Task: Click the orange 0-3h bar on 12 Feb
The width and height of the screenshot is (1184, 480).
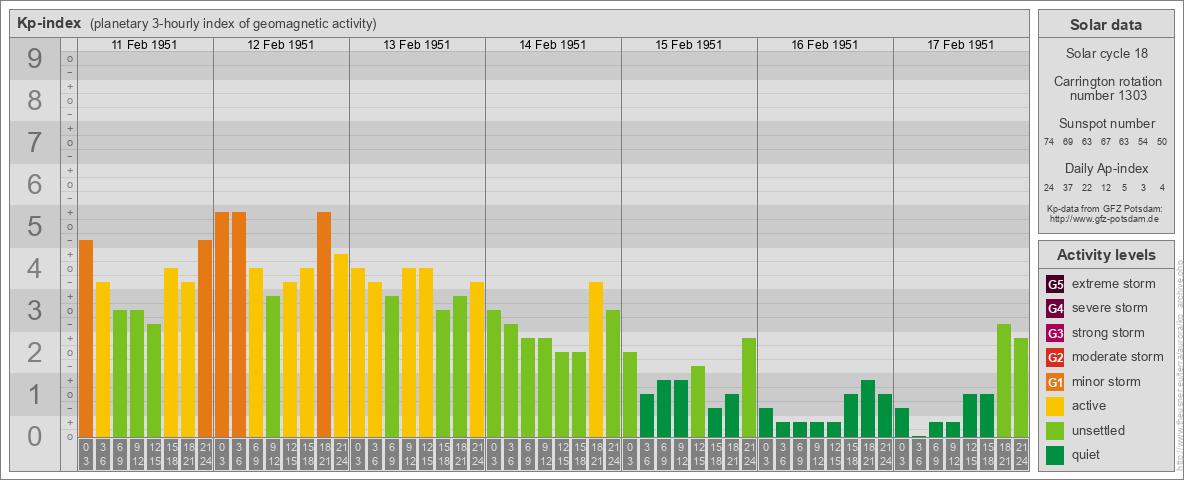Action: (x=222, y=325)
